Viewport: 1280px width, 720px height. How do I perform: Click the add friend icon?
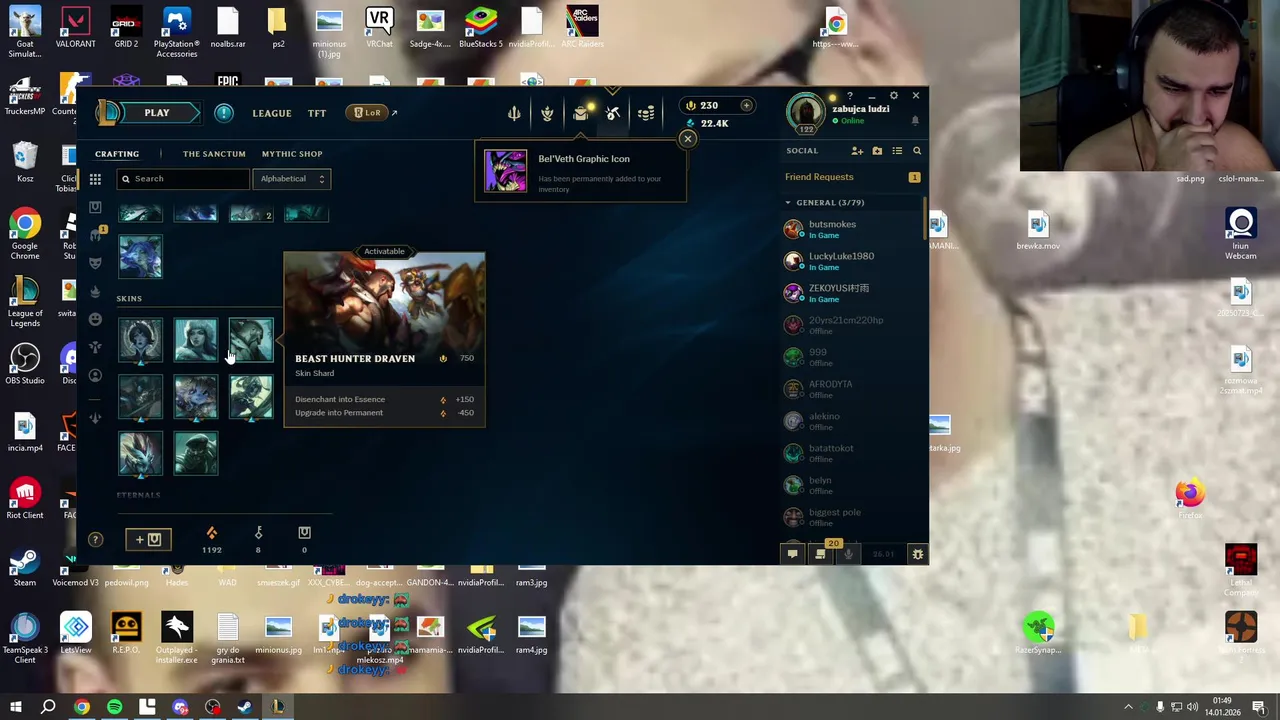(x=857, y=151)
